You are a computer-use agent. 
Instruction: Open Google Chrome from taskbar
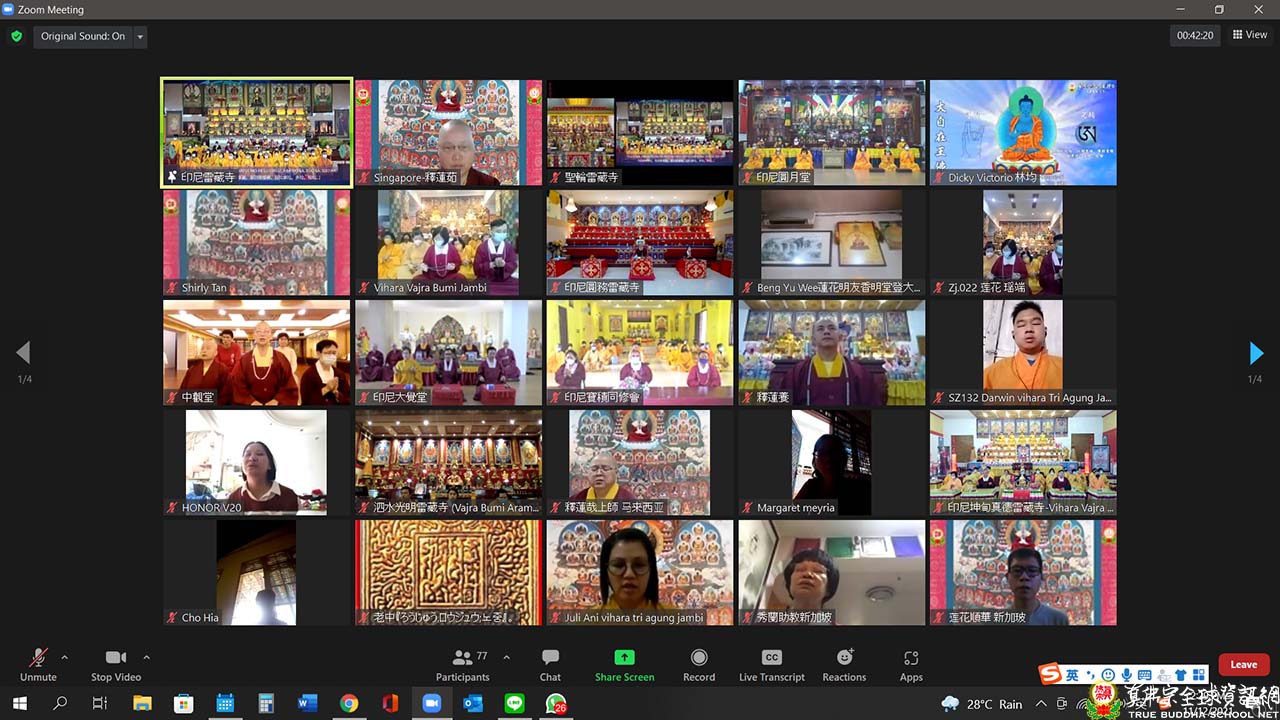click(348, 704)
